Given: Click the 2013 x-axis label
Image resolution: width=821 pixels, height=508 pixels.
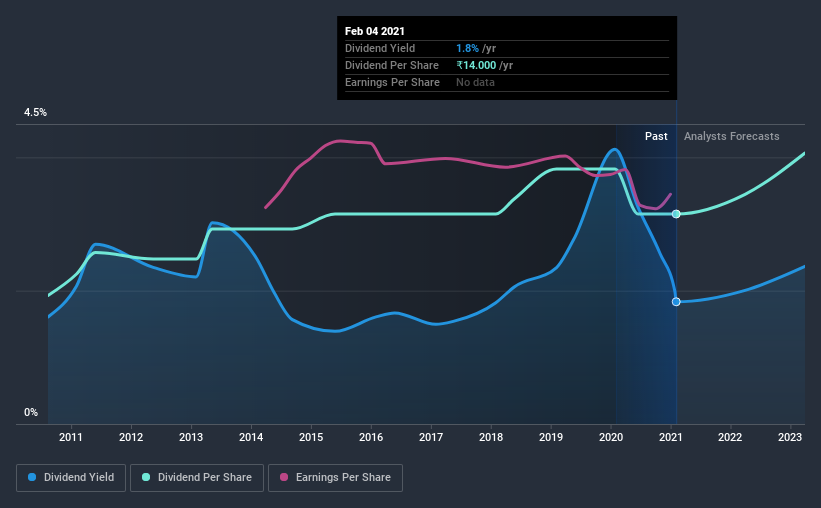Looking at the screenshot, I should point(191,437).
